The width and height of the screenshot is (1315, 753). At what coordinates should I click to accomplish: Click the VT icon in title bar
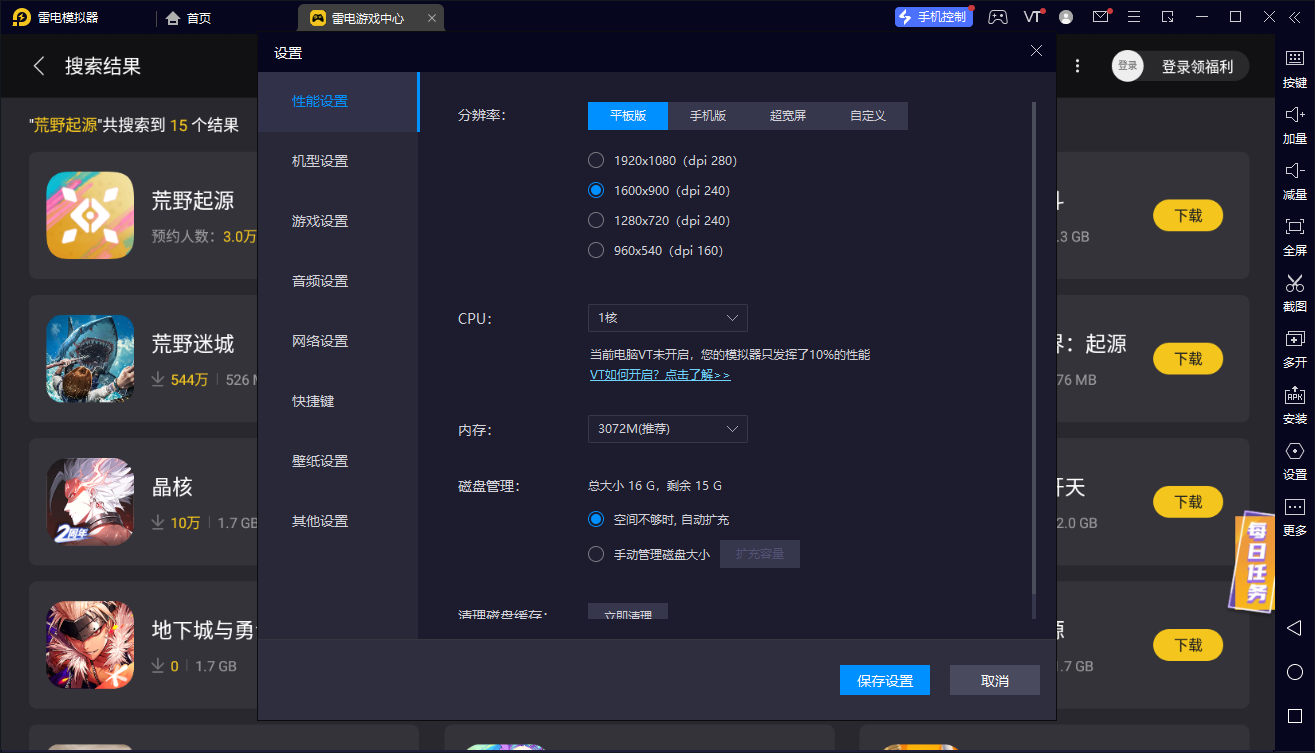tap(1033, 17)
